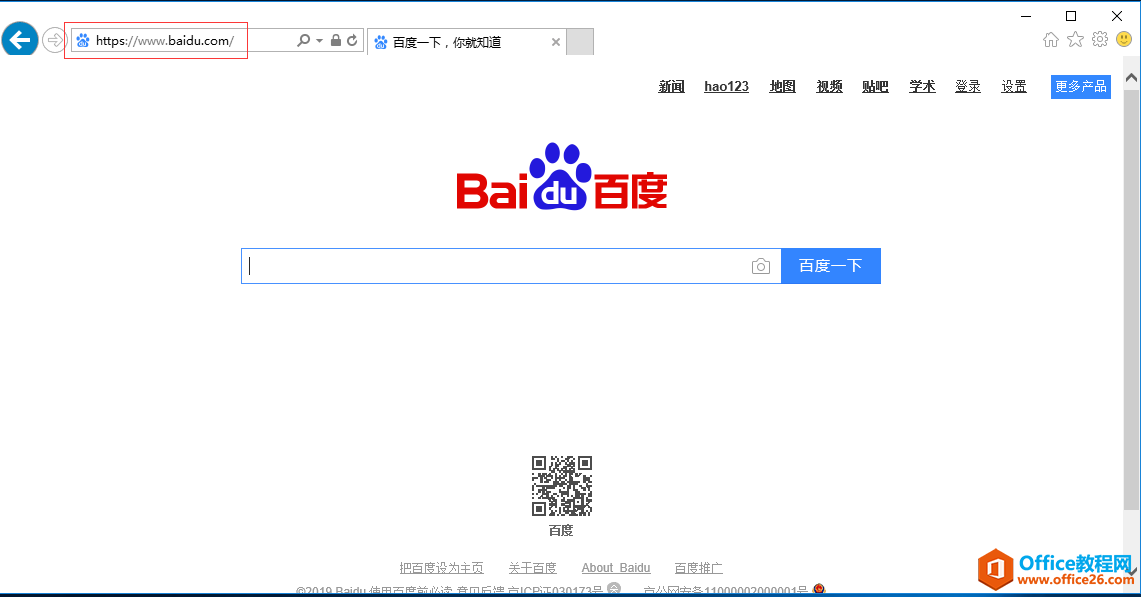Open the 百度推广 link

tap(699, 568)
